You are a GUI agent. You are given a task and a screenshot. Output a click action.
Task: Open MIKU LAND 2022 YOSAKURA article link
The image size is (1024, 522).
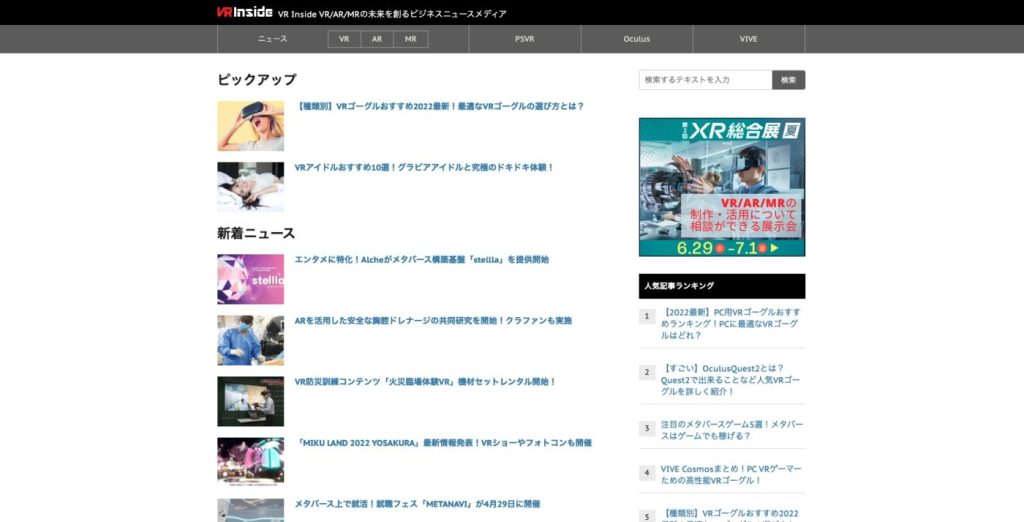coord(444,443)
